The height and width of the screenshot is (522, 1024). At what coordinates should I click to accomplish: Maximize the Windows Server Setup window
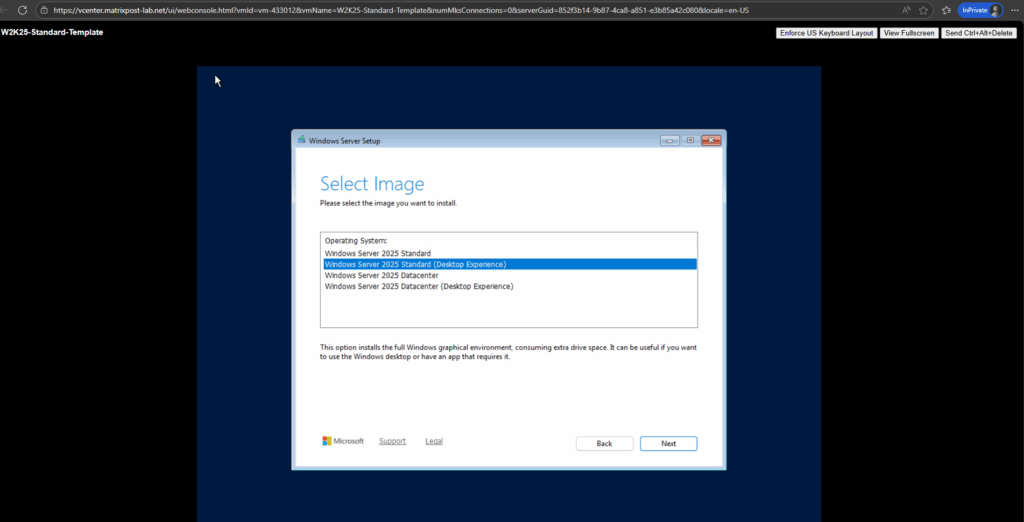coord(690,140)
